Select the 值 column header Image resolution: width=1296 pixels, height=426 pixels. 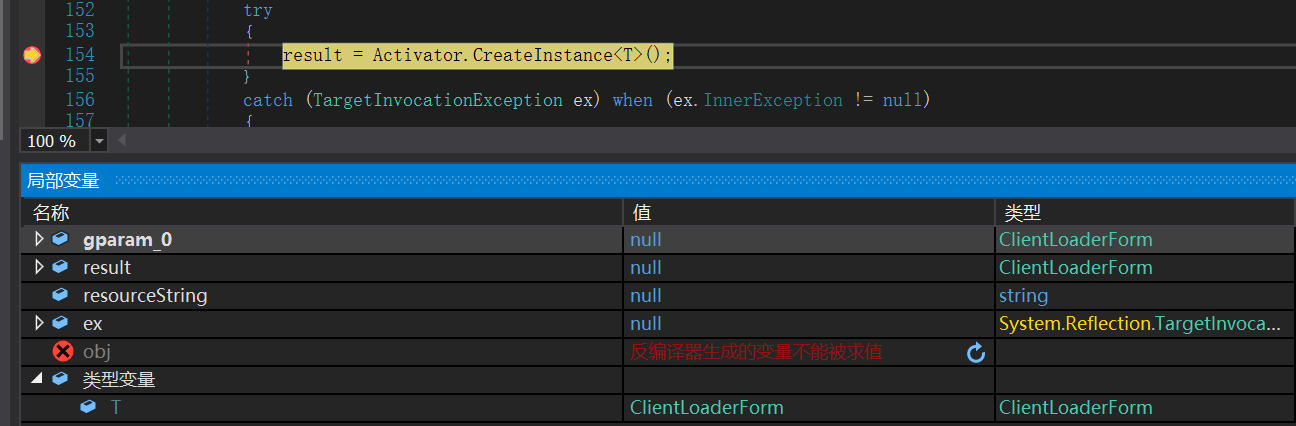tap(809, 213)
